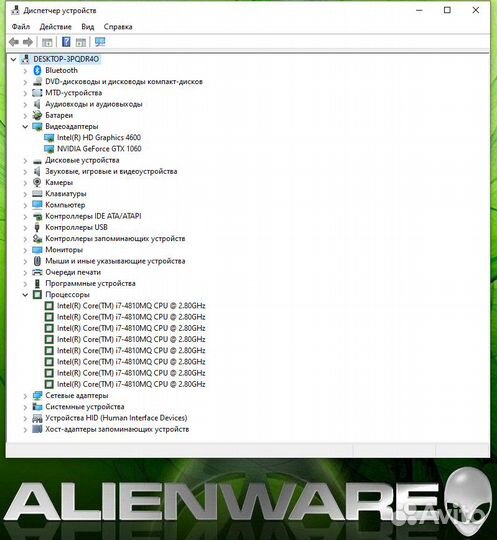Expand the Контроллеры запоминающих устройств category
Screen dimensions: 497x540
[25, 239]
